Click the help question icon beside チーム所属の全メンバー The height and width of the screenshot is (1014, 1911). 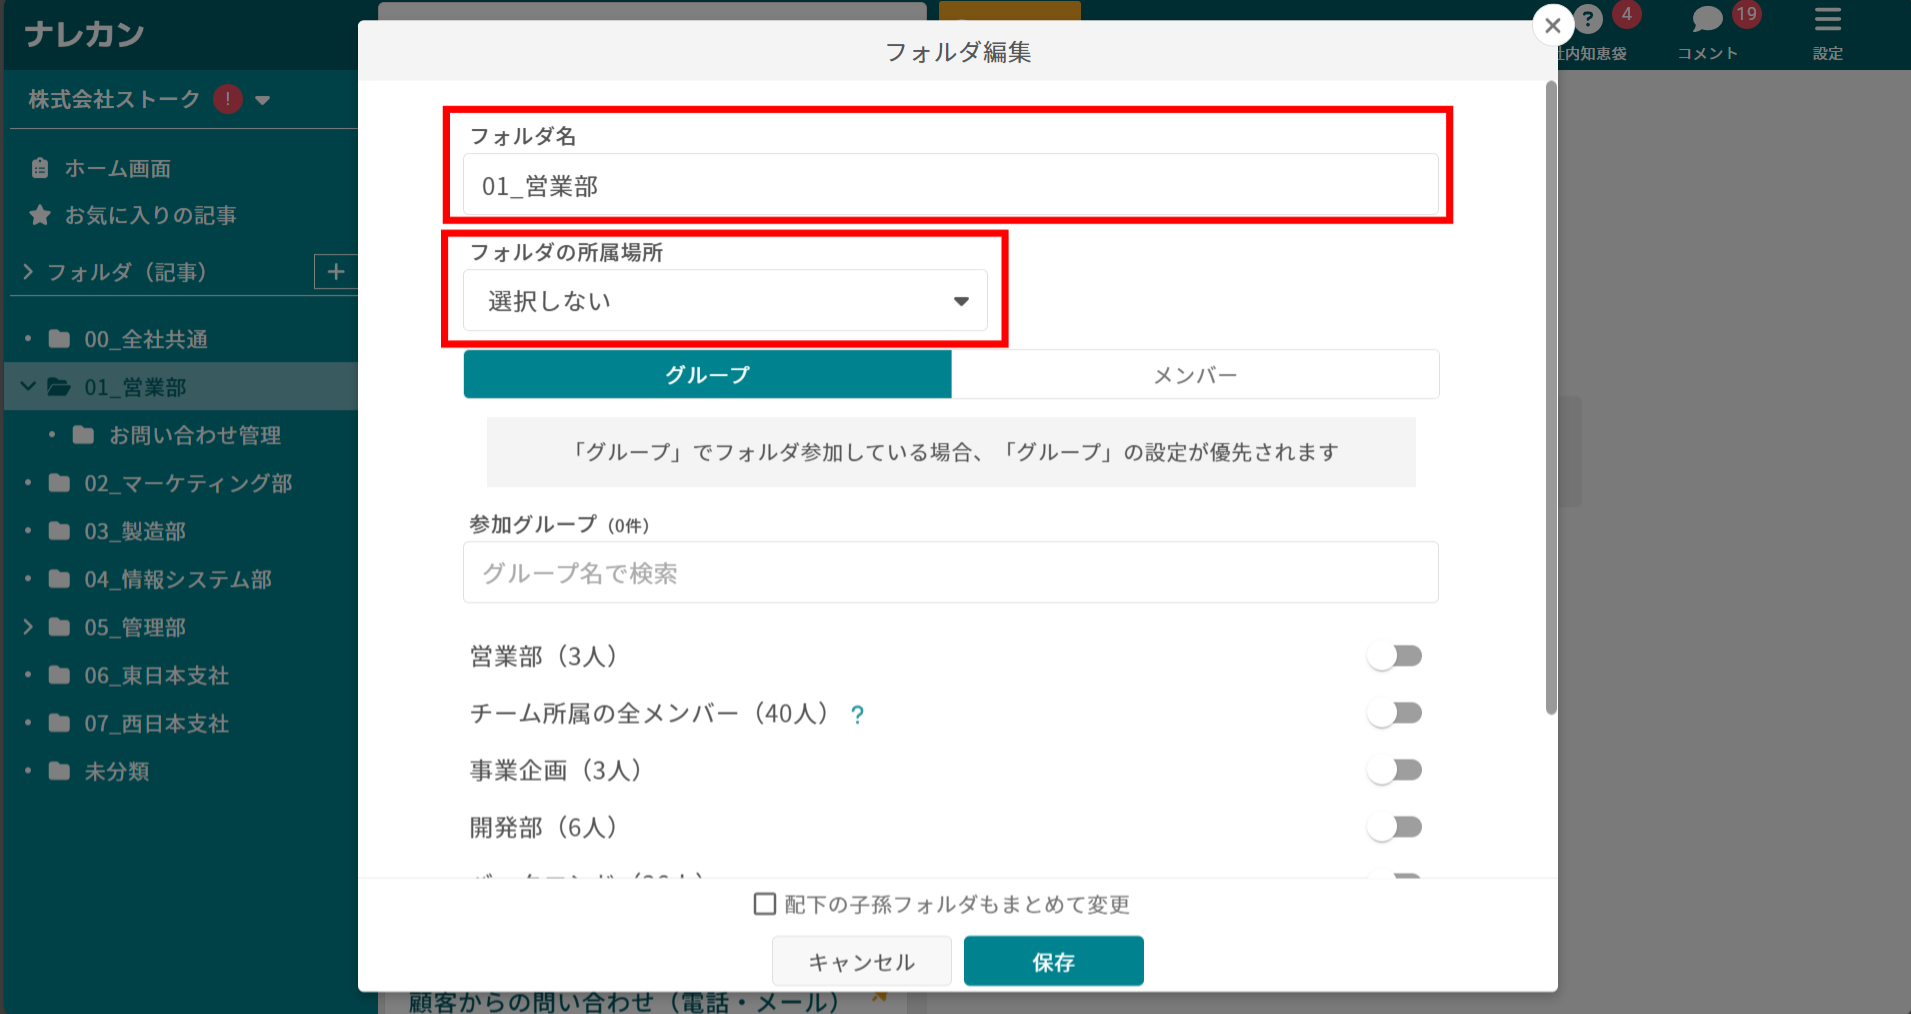point(858,714)
